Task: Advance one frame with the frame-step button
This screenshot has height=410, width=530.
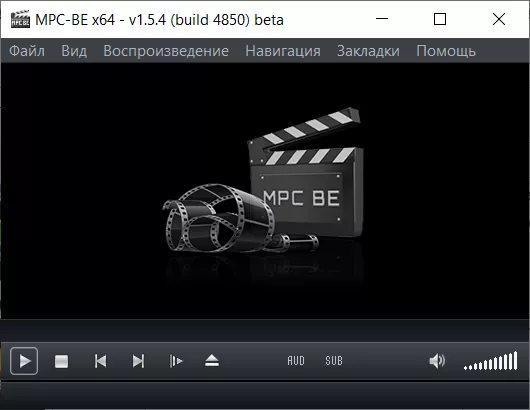Action: (176, 361)
